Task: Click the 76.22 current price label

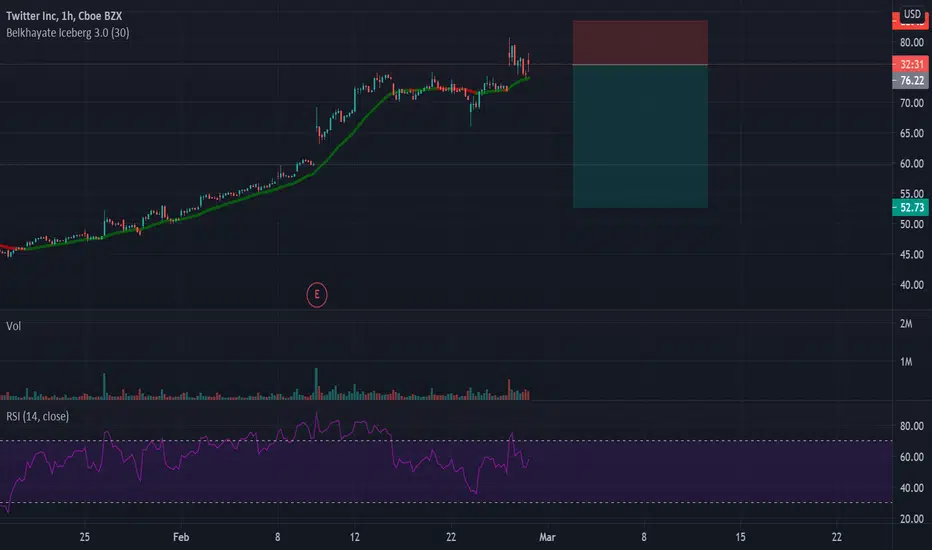Action: click(x=911, y=80)
